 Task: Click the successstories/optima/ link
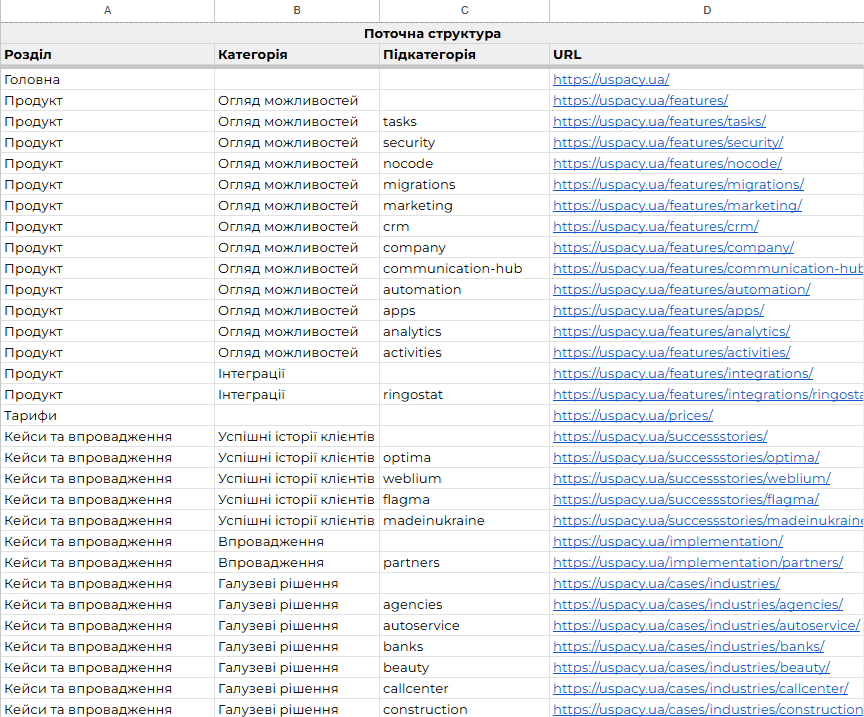pos(686,457)
